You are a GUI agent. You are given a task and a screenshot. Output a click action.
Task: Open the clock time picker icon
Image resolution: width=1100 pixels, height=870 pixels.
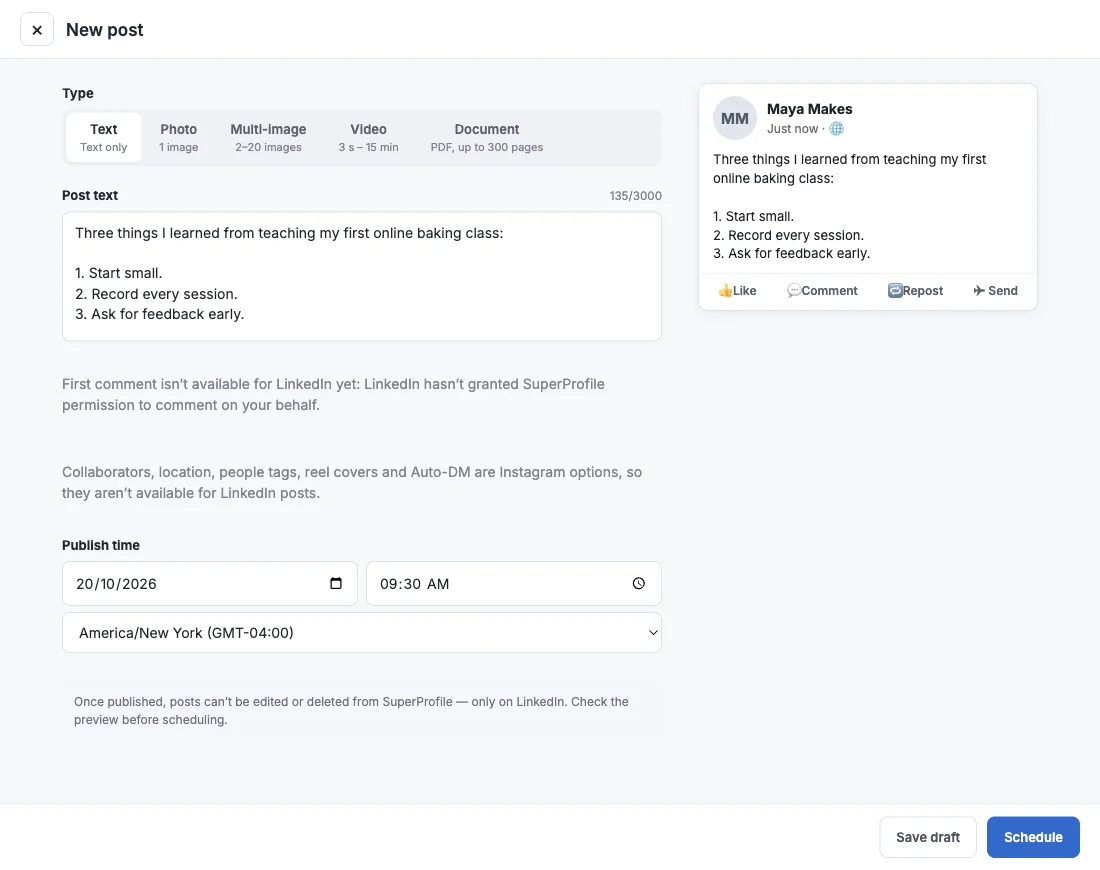click(x=638, y=583)
